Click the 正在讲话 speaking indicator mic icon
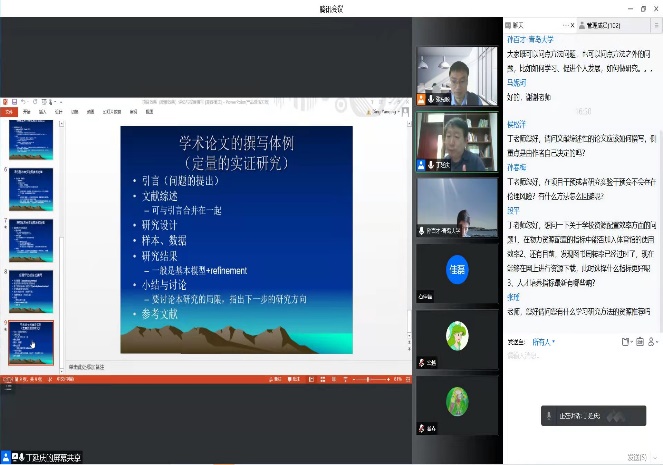 551,416
